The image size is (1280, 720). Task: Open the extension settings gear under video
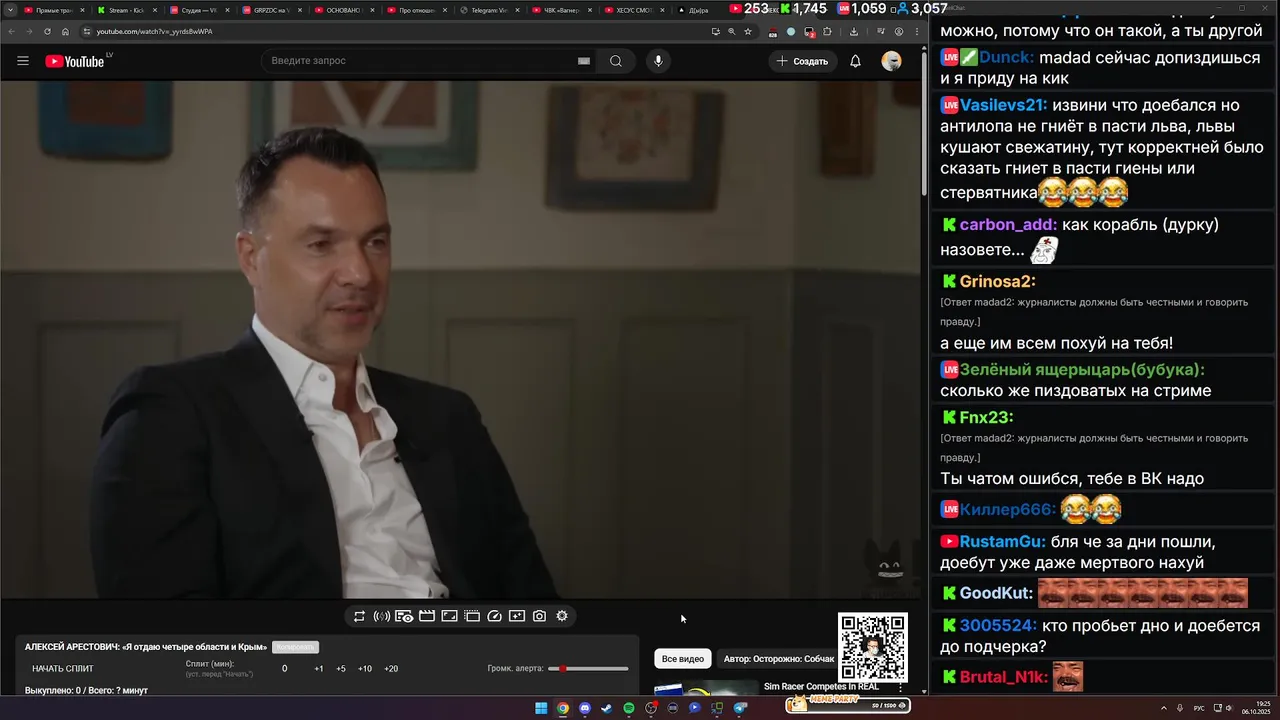coord(562,616)
